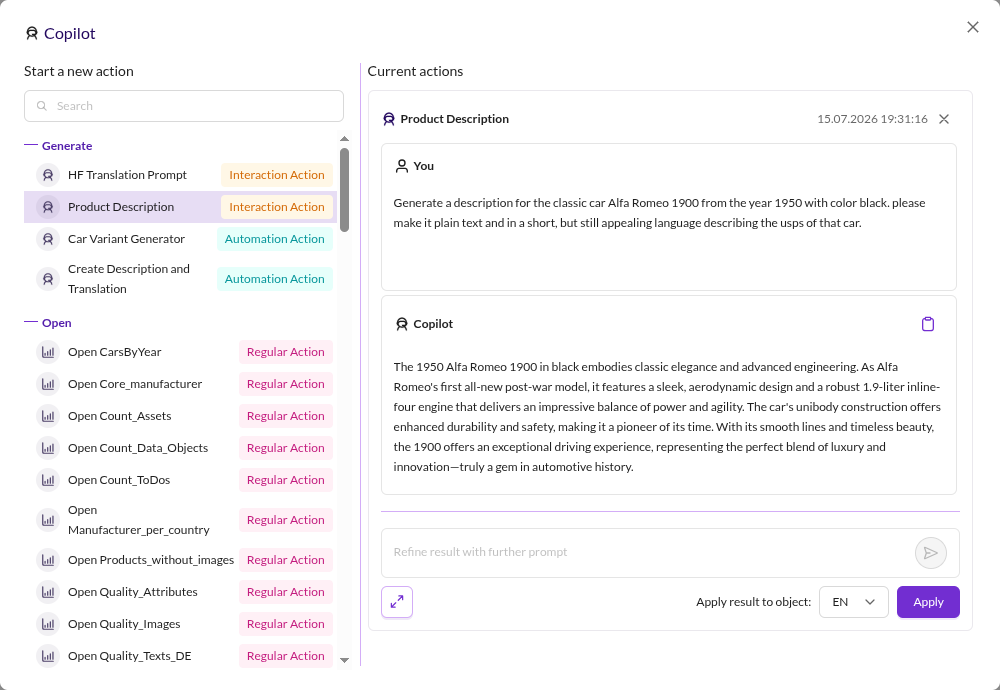Viewport: 1000px width, 690px height.
Task: Select Create Description and Translation action
Action: point(180,279)
